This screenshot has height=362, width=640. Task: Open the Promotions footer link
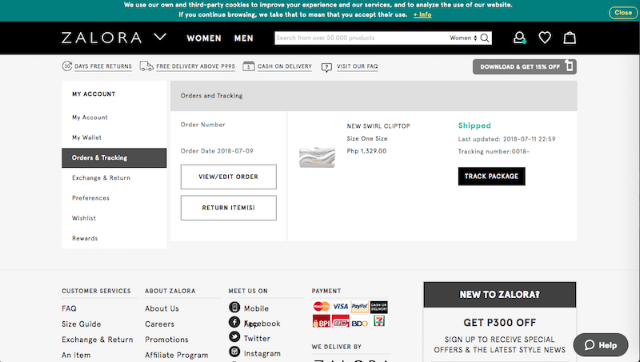pos(167,340)
